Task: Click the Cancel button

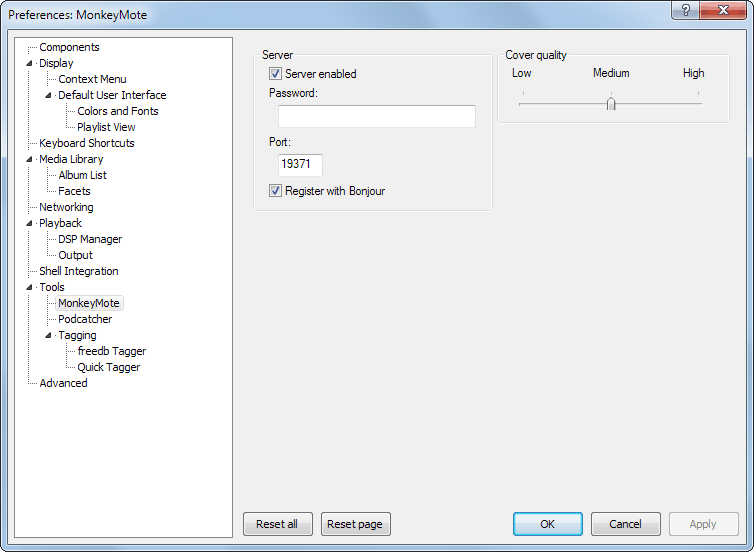Action: point(626,524)
